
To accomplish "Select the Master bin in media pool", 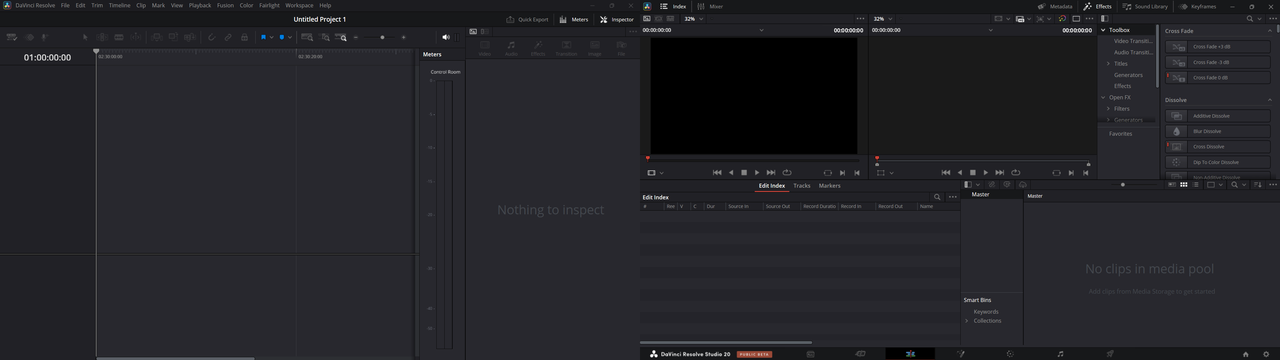I will coord(981,195).
